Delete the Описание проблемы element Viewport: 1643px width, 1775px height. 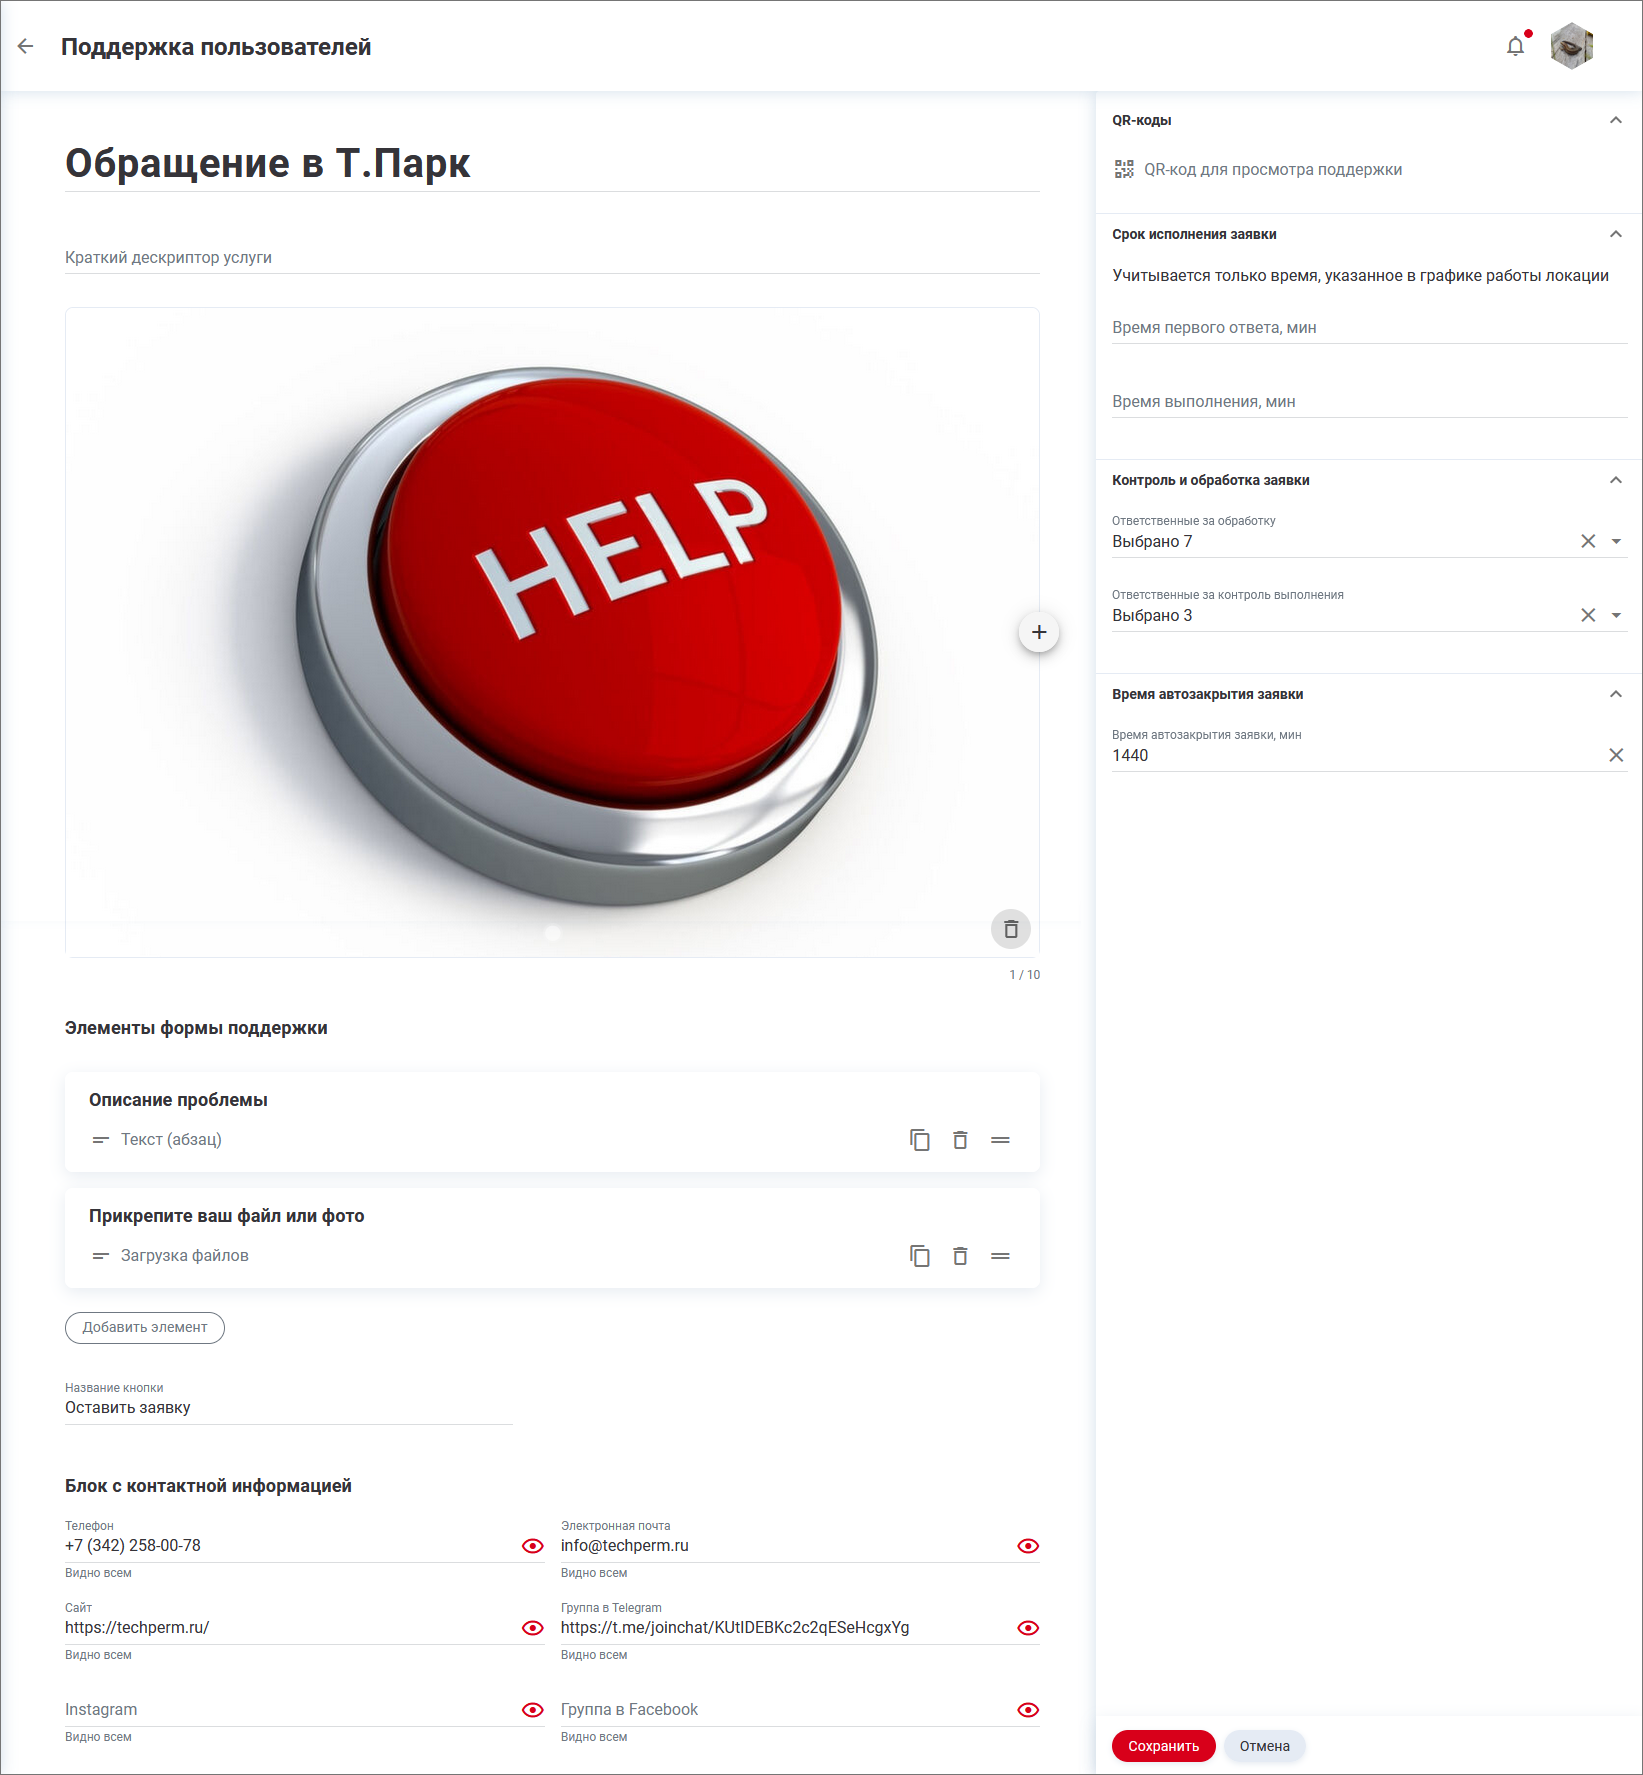click(x=960, y=1140)
